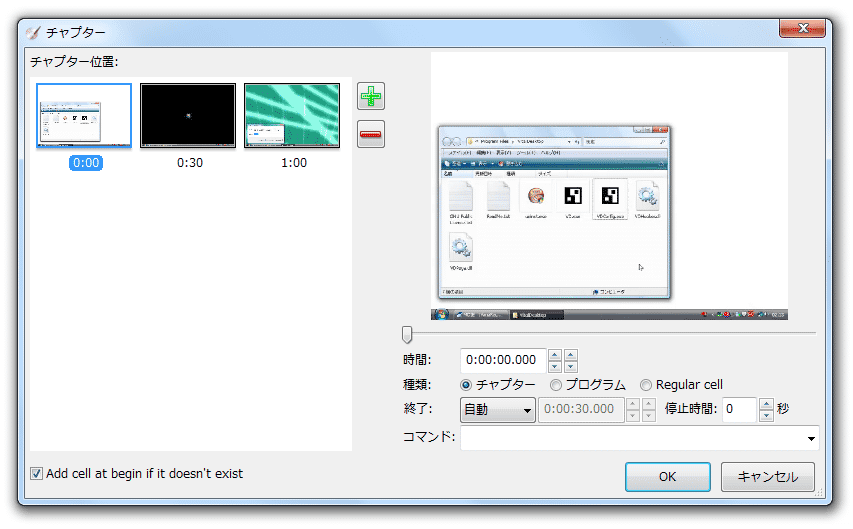Select the 1:00 chapter thumbnail
Image resolution: width=853 pixels, height=529 pixels.
[292, 116]
